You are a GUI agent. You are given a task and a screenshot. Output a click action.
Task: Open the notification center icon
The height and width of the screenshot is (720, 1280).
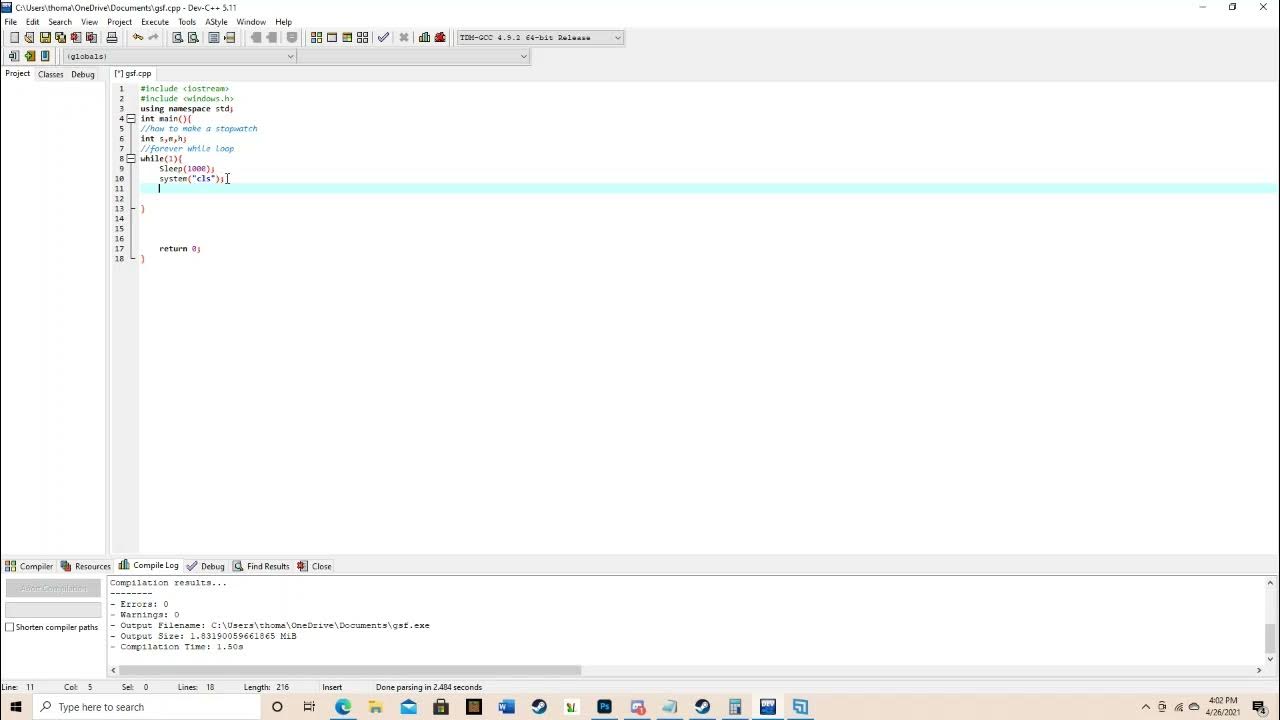1259,707
